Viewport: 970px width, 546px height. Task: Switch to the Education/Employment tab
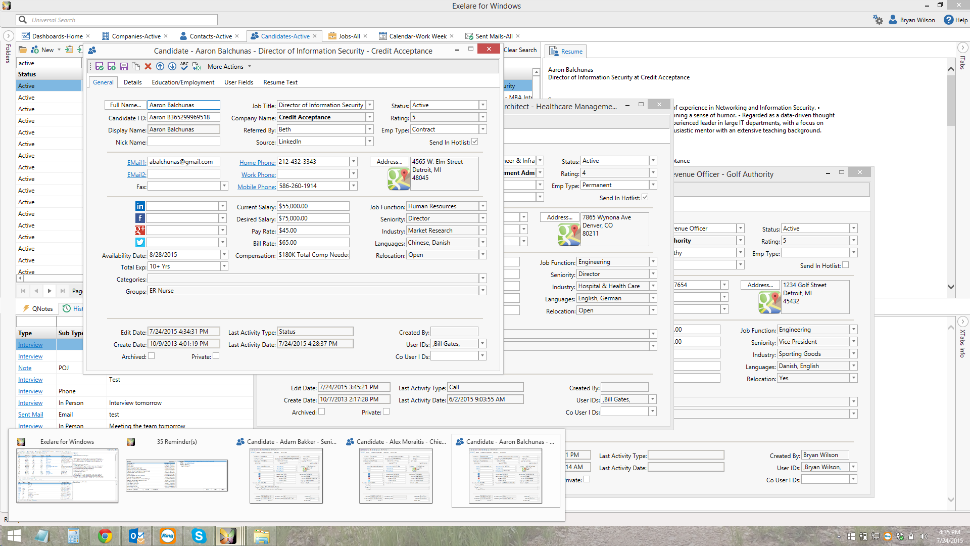tap(183, 82)
